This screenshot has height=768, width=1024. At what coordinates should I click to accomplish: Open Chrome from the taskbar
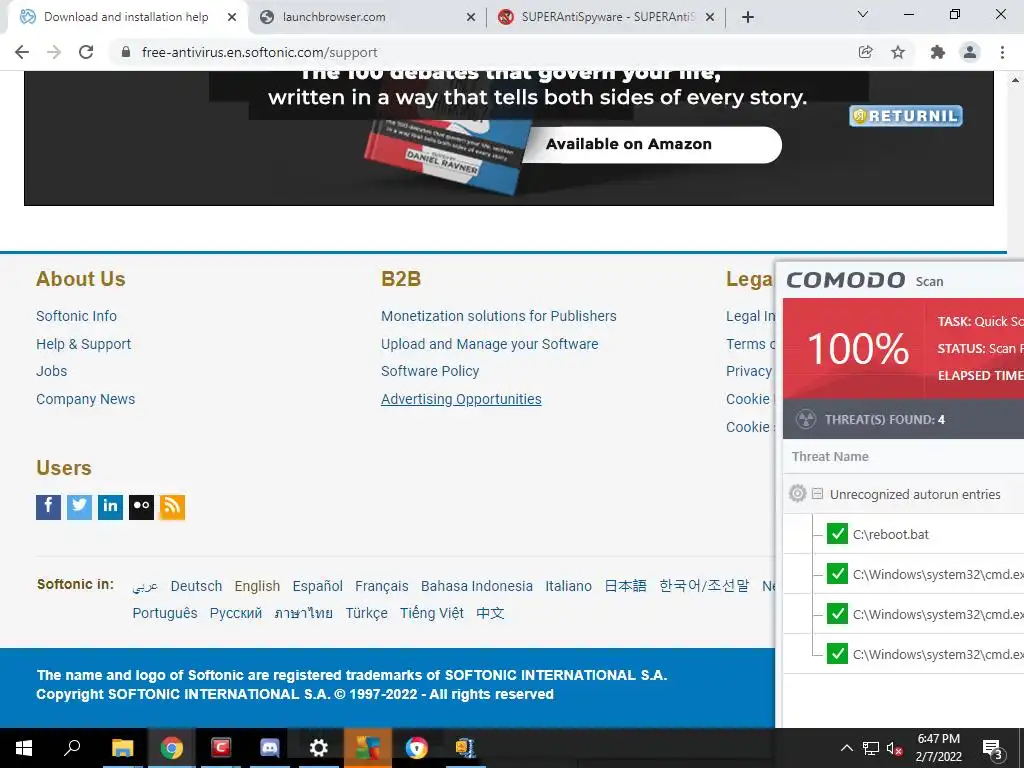[x=171, y=748]
